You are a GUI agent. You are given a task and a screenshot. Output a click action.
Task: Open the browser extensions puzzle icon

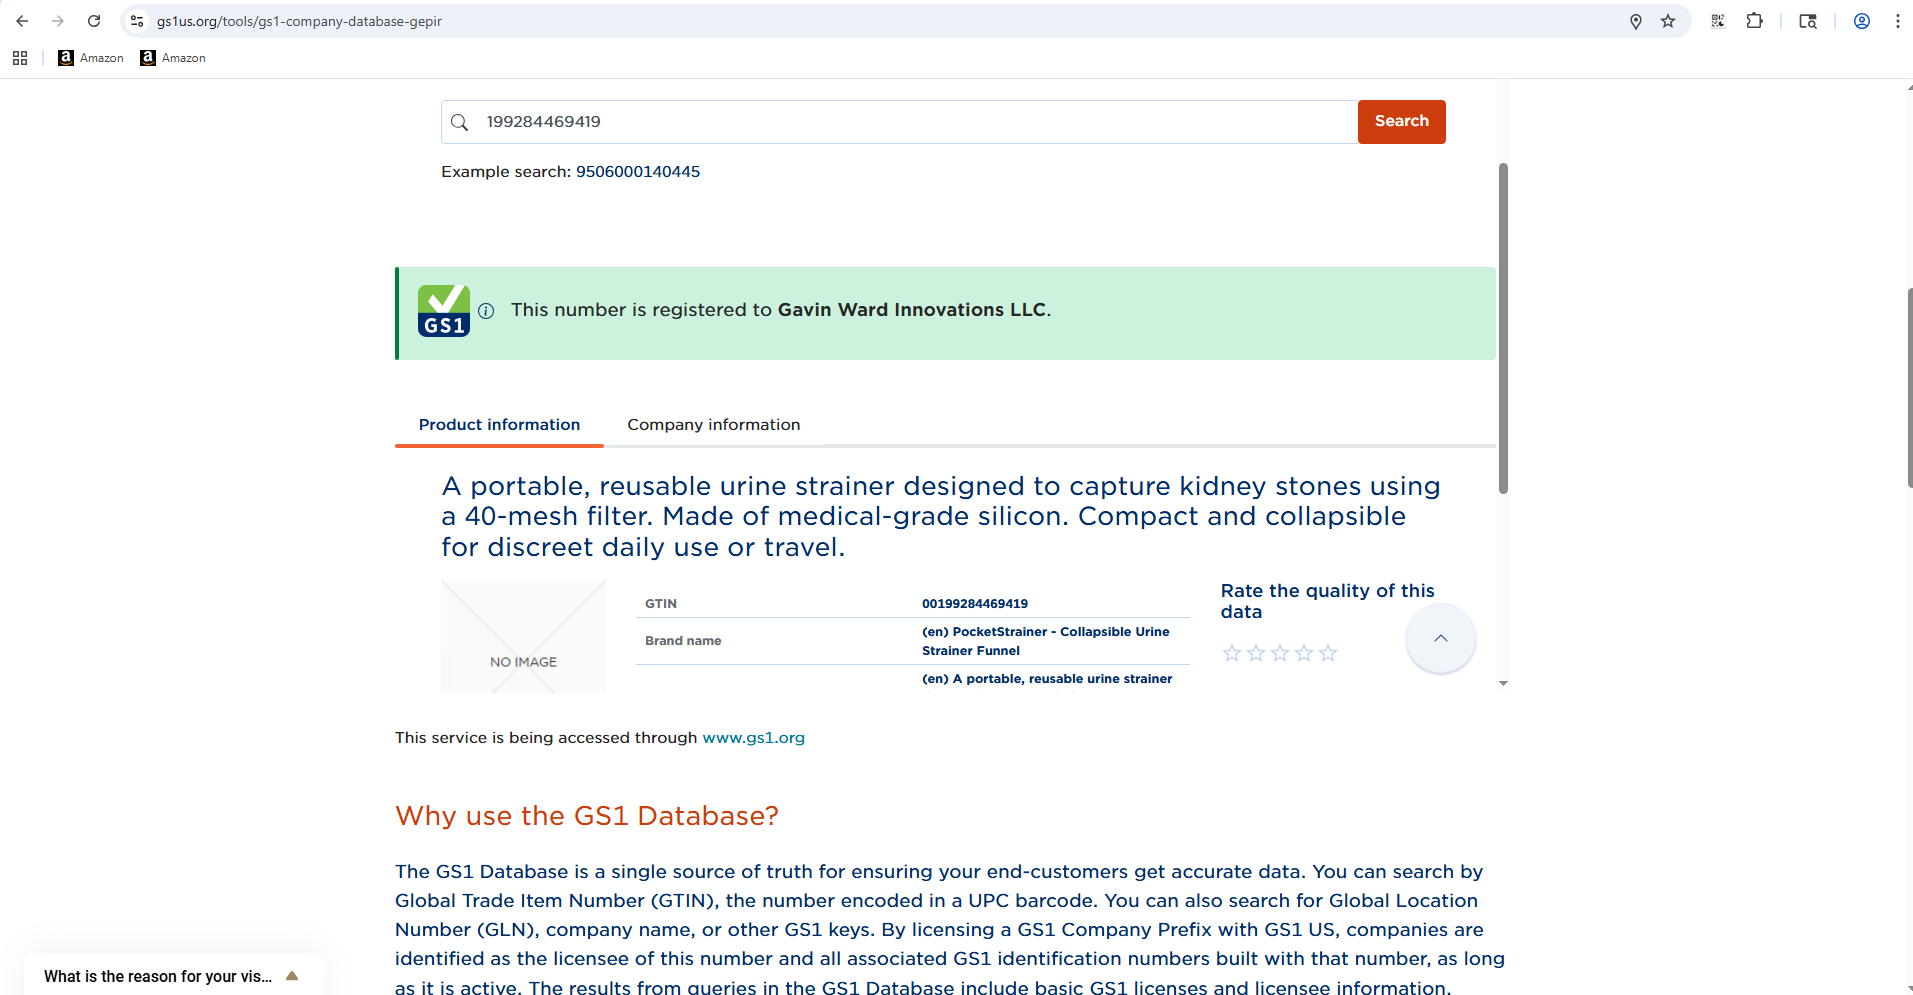coord(1754,21)
